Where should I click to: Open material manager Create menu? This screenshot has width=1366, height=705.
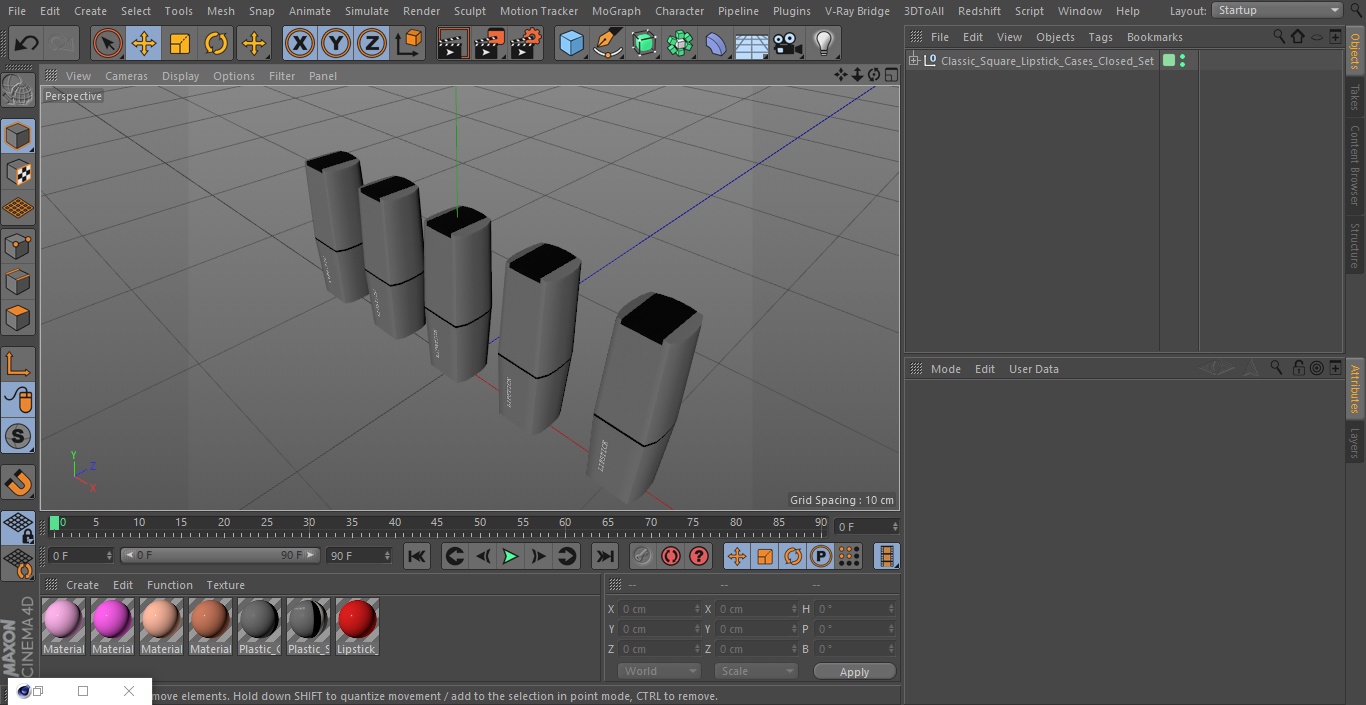(x=83, y=585)
